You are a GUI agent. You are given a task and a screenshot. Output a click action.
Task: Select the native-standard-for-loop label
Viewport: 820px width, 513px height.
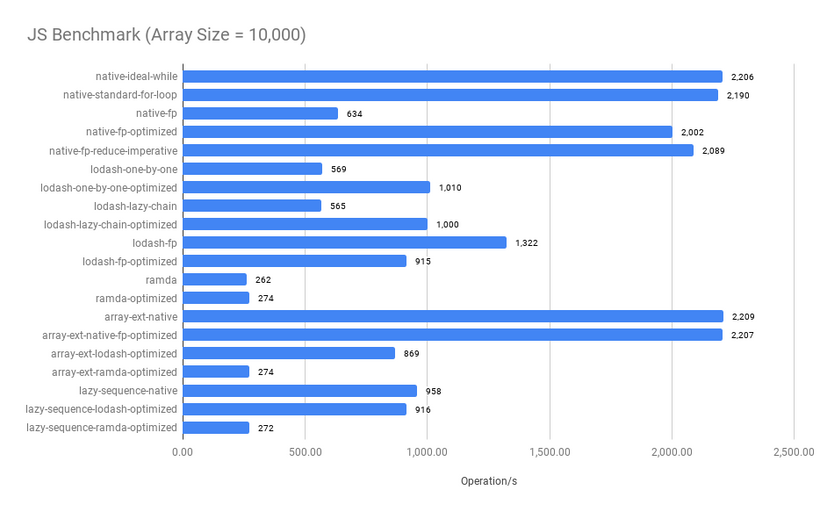[x=120, y=95]
